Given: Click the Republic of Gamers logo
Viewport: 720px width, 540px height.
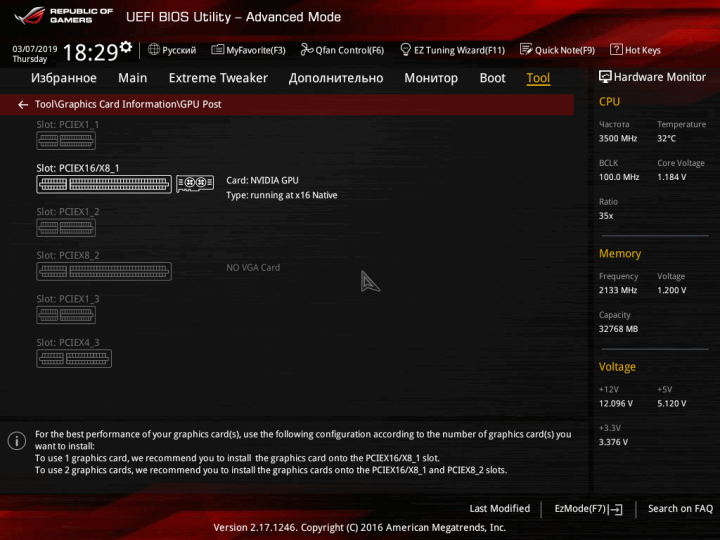Looking at the screenshot, I should (x=63, y=16).
